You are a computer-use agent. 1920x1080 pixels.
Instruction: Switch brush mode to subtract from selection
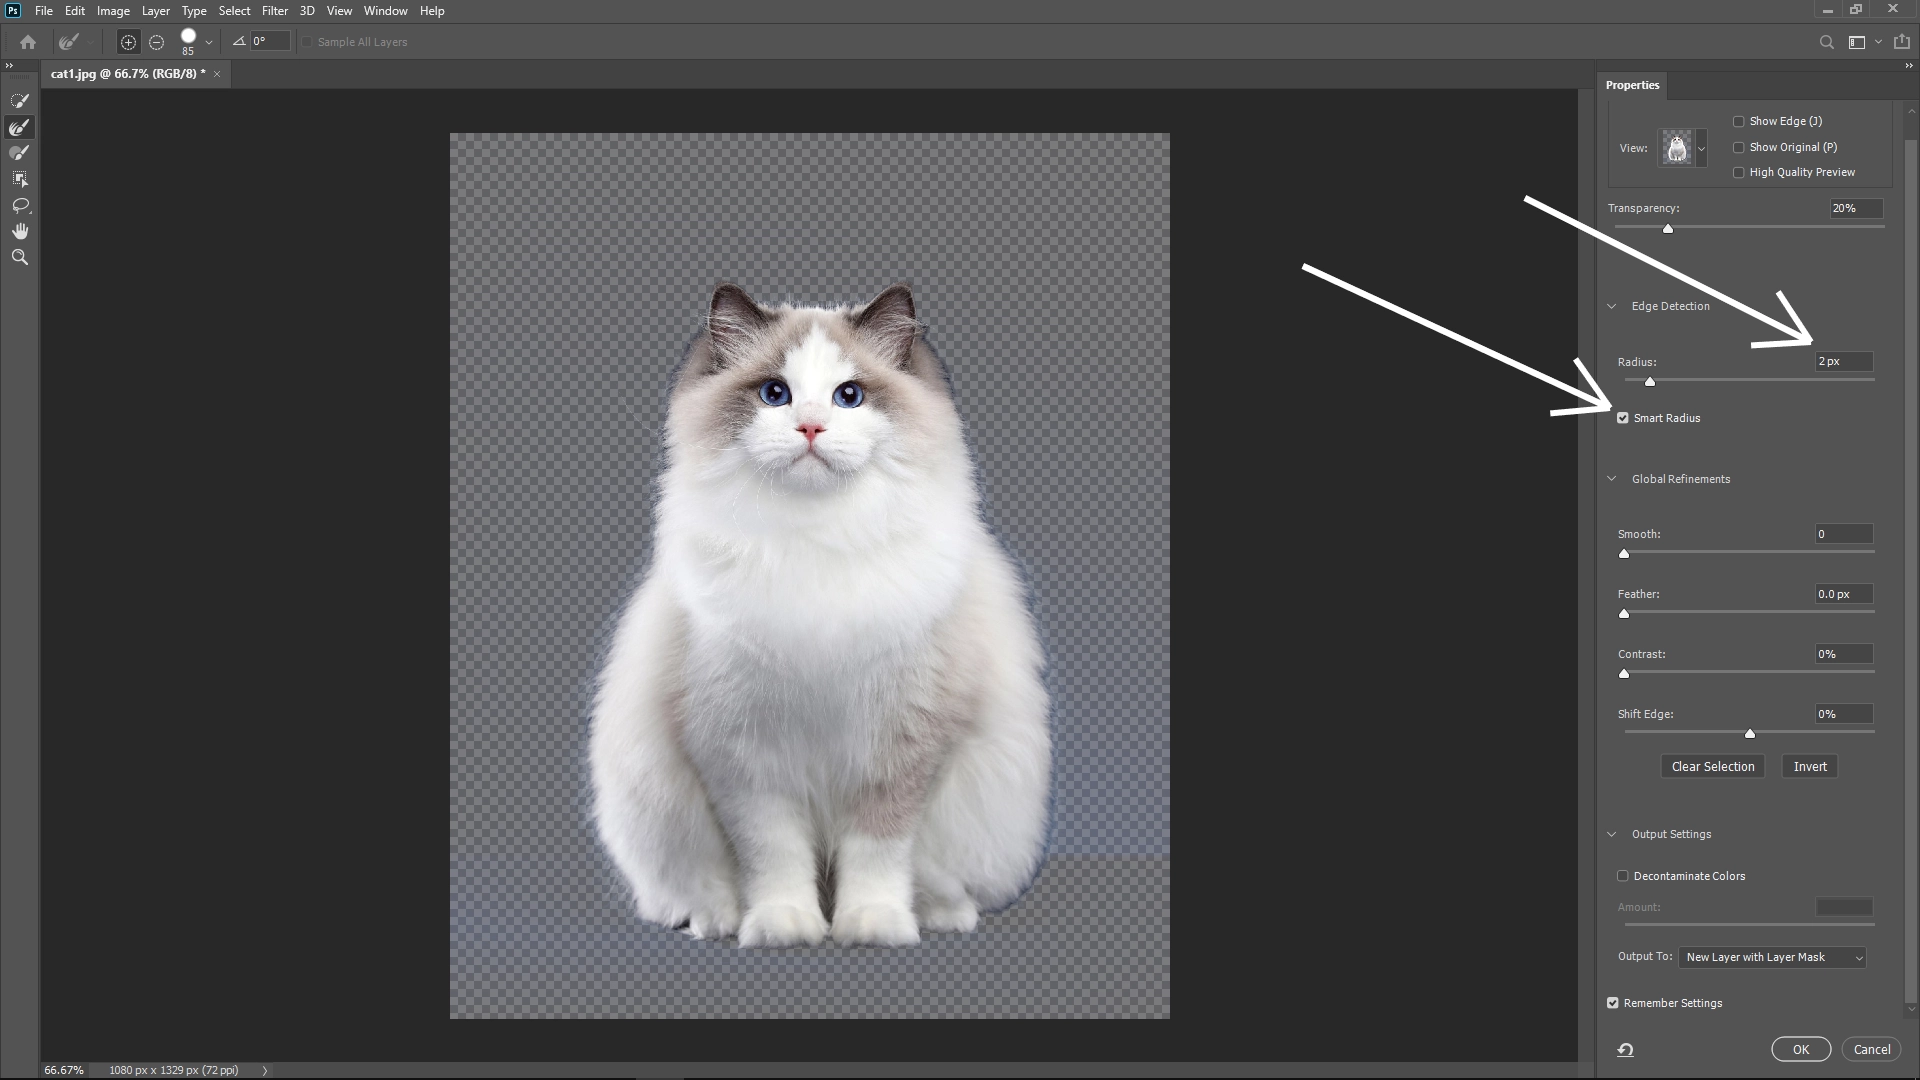click(x=156, y=42)
